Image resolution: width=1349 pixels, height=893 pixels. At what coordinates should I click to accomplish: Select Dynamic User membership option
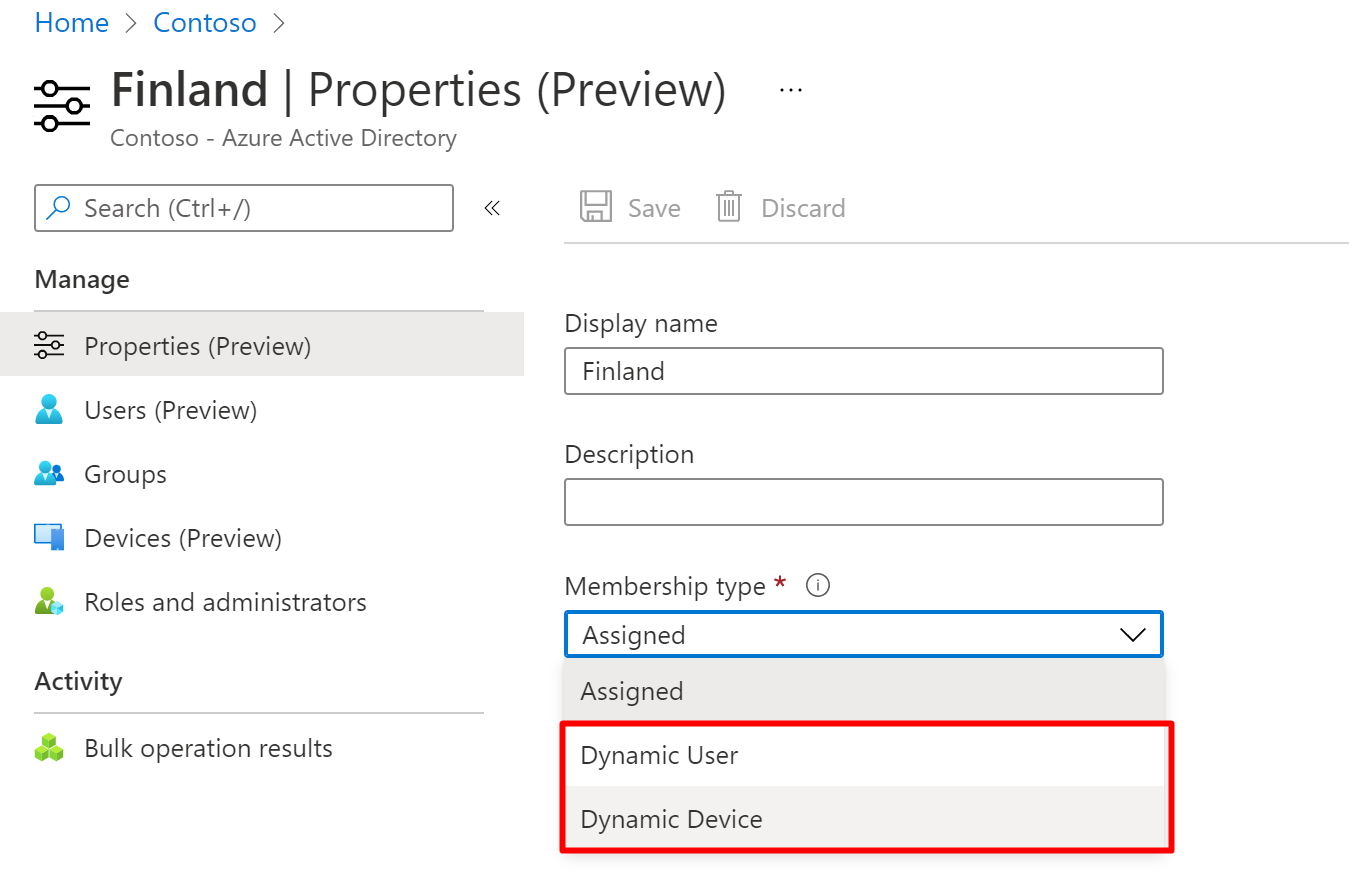660,755
